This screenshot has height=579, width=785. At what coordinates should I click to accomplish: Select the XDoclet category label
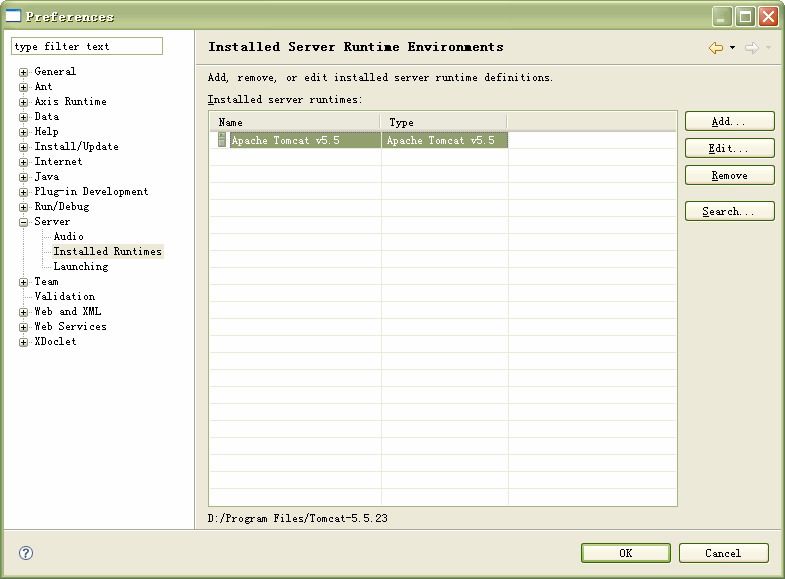click(x=55, y=341)
